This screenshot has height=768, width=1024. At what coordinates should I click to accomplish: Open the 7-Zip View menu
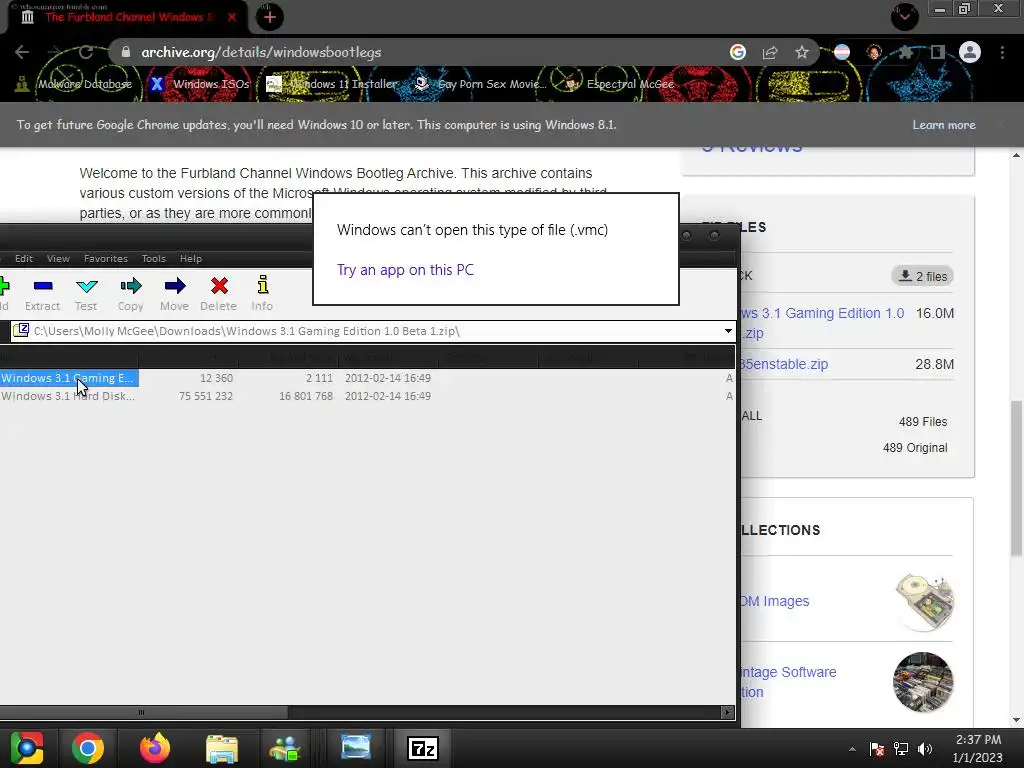point(58,259)
